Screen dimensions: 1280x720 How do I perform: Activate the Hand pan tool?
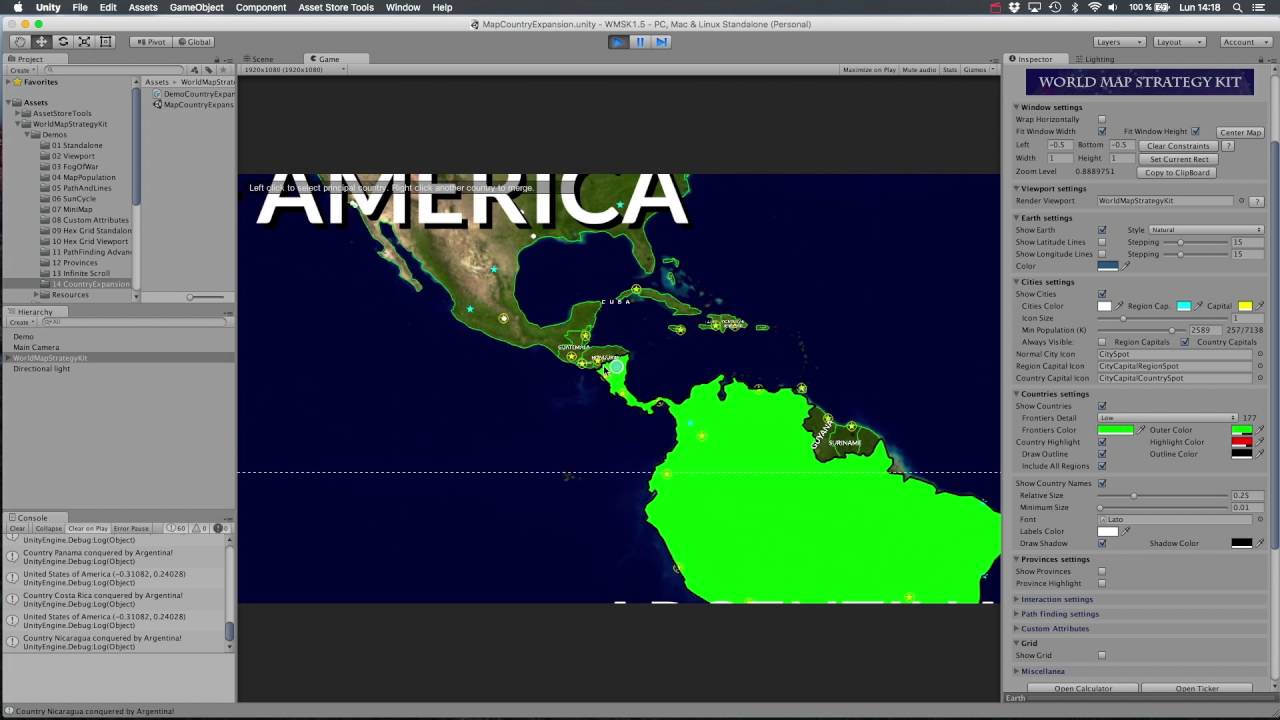click(x=20, y=41)
